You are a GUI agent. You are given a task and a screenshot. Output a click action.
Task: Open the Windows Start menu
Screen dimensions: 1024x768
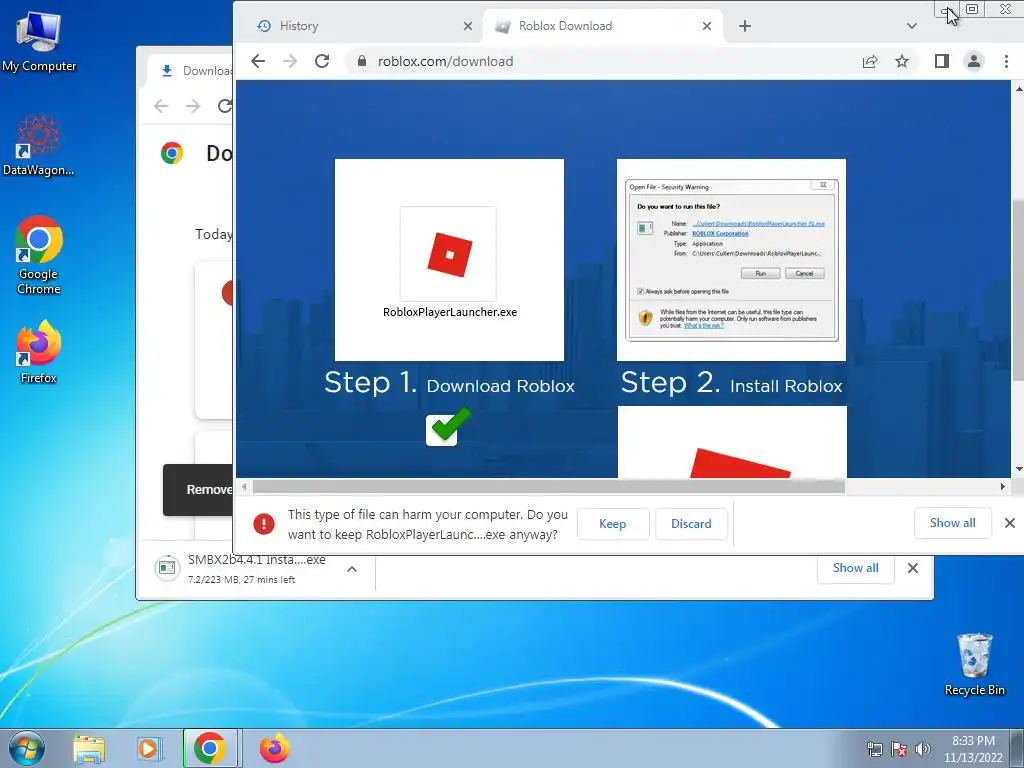pyautogui.click(x=27, y=748)
